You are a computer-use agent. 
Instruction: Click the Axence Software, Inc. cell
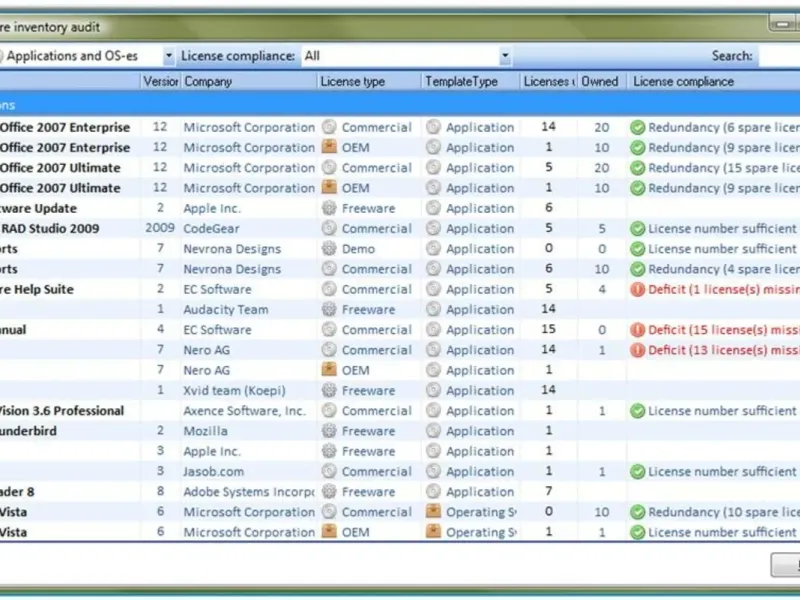pyautogui.click(x=244, y=411)
